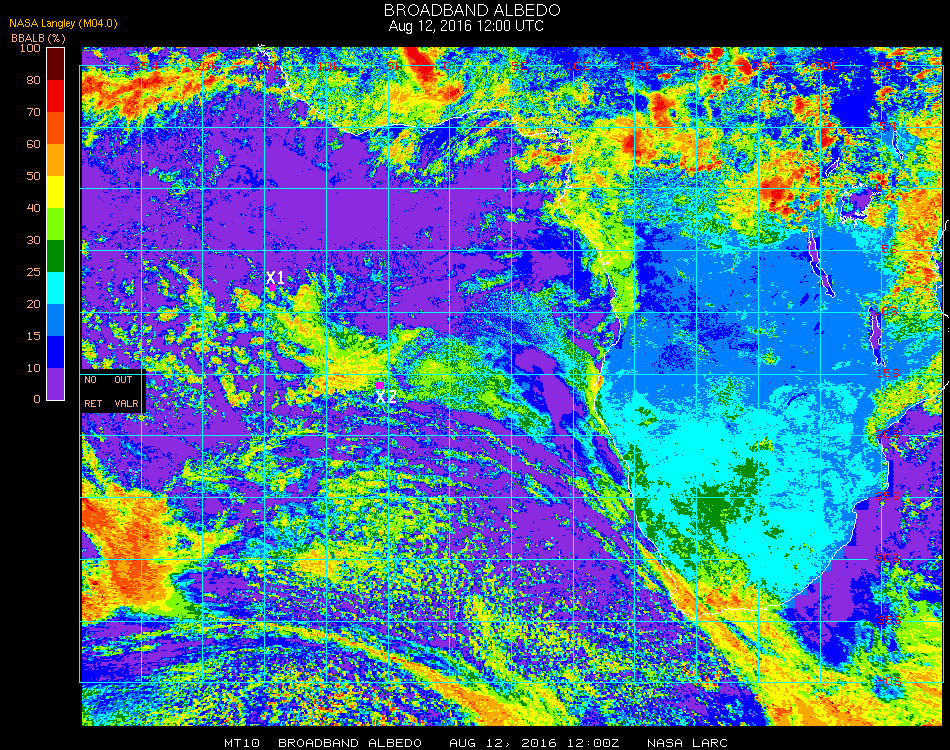
Task: Click the colorbar '25' tick label
Action: pos(33,272)
